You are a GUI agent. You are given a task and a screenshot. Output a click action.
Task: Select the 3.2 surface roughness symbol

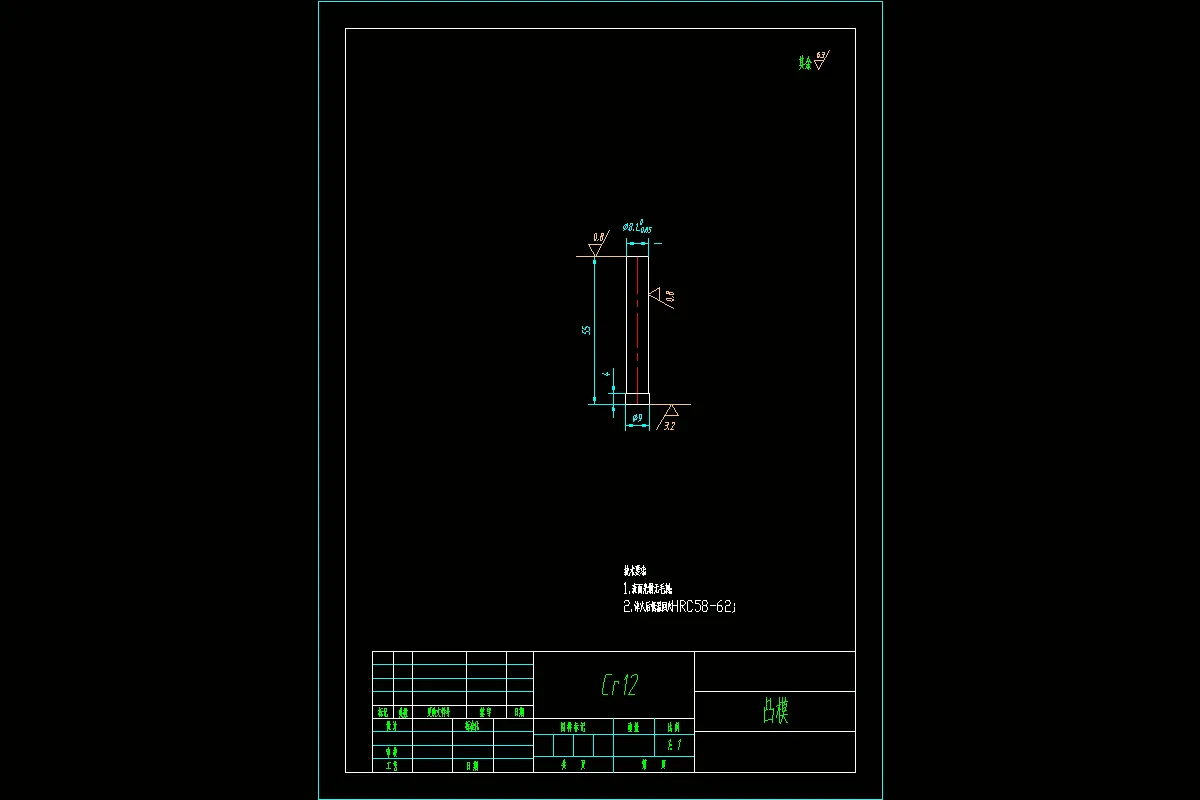pos(669,418)
